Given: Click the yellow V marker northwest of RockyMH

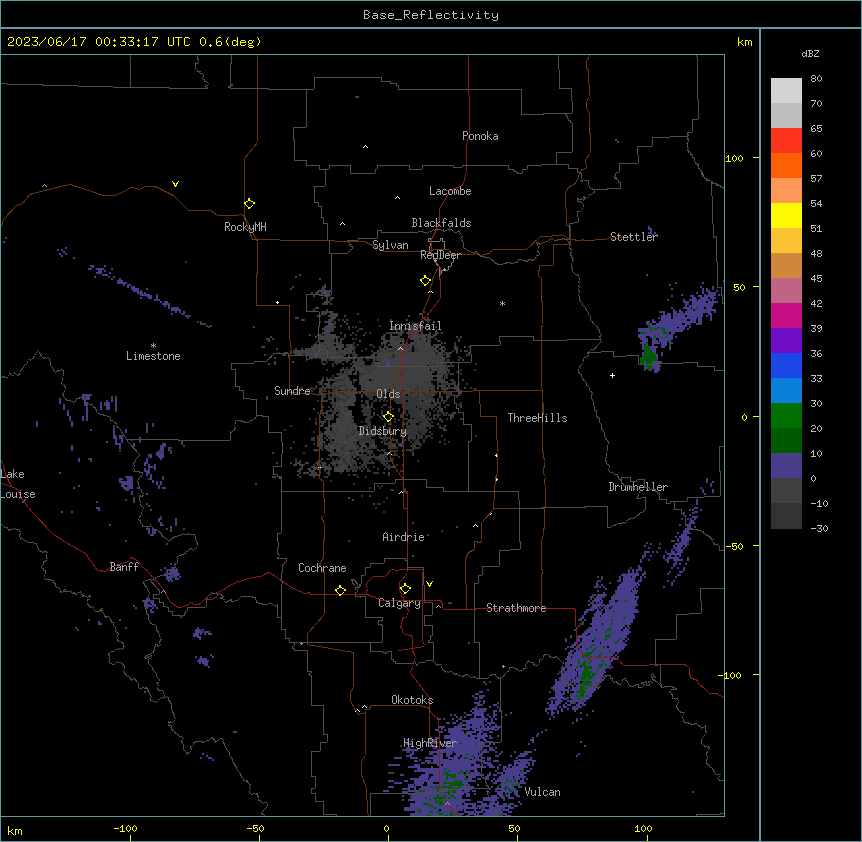Looking at the screenshot, I should click(175, 184).
